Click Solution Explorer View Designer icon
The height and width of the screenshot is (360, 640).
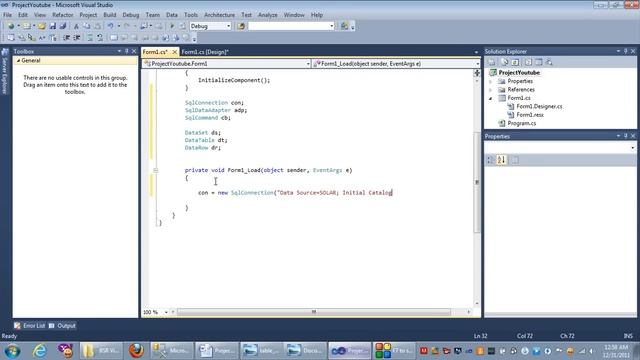point(539,62)
